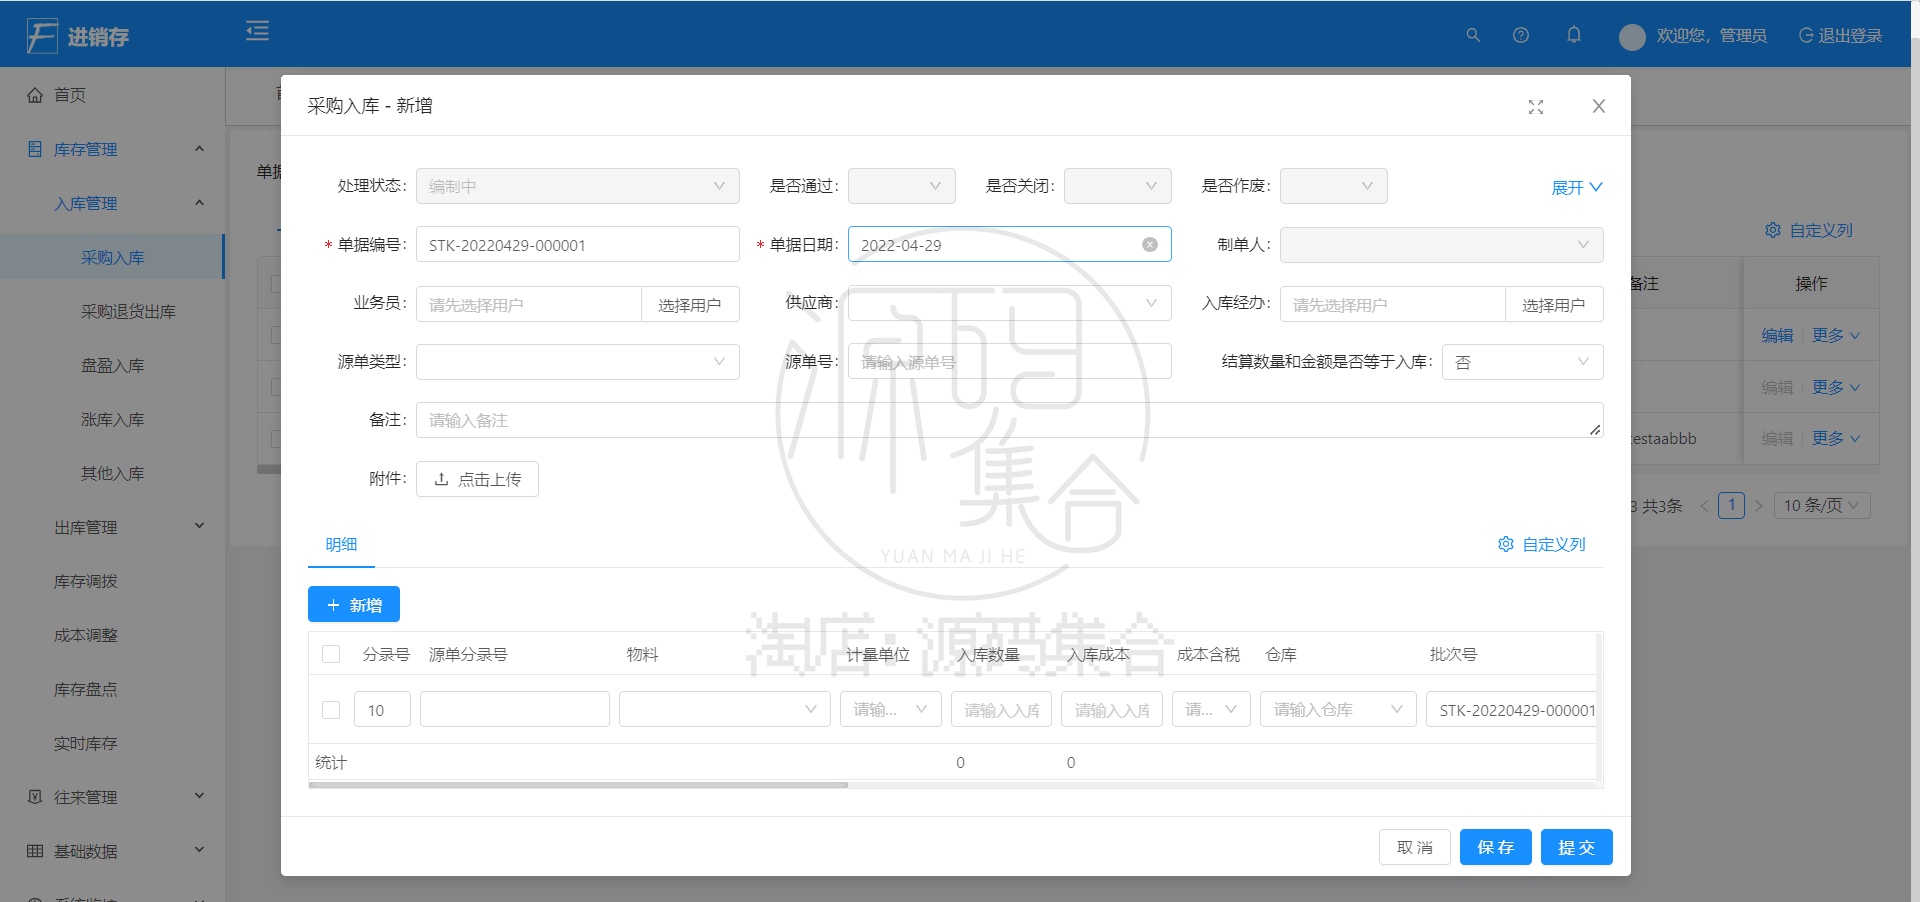Expand more fields via 展开
The image size is (1920, 902).
1576,187
